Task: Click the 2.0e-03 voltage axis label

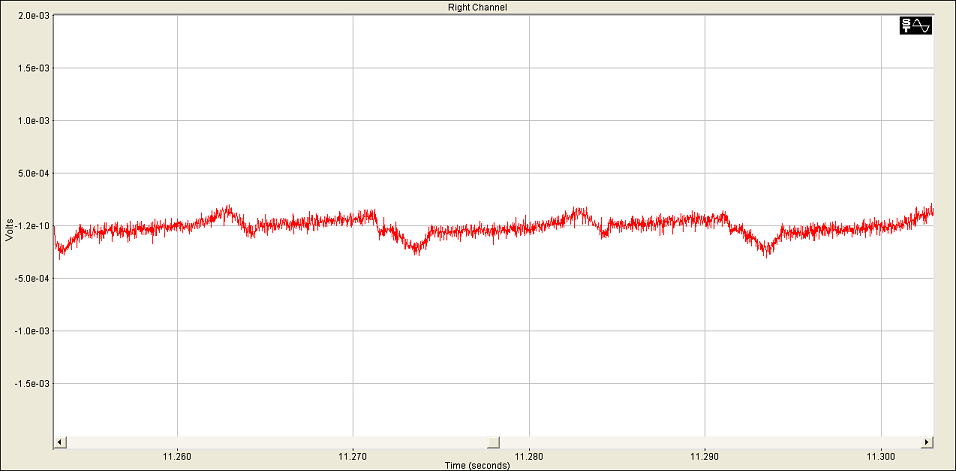Action: 34,15
